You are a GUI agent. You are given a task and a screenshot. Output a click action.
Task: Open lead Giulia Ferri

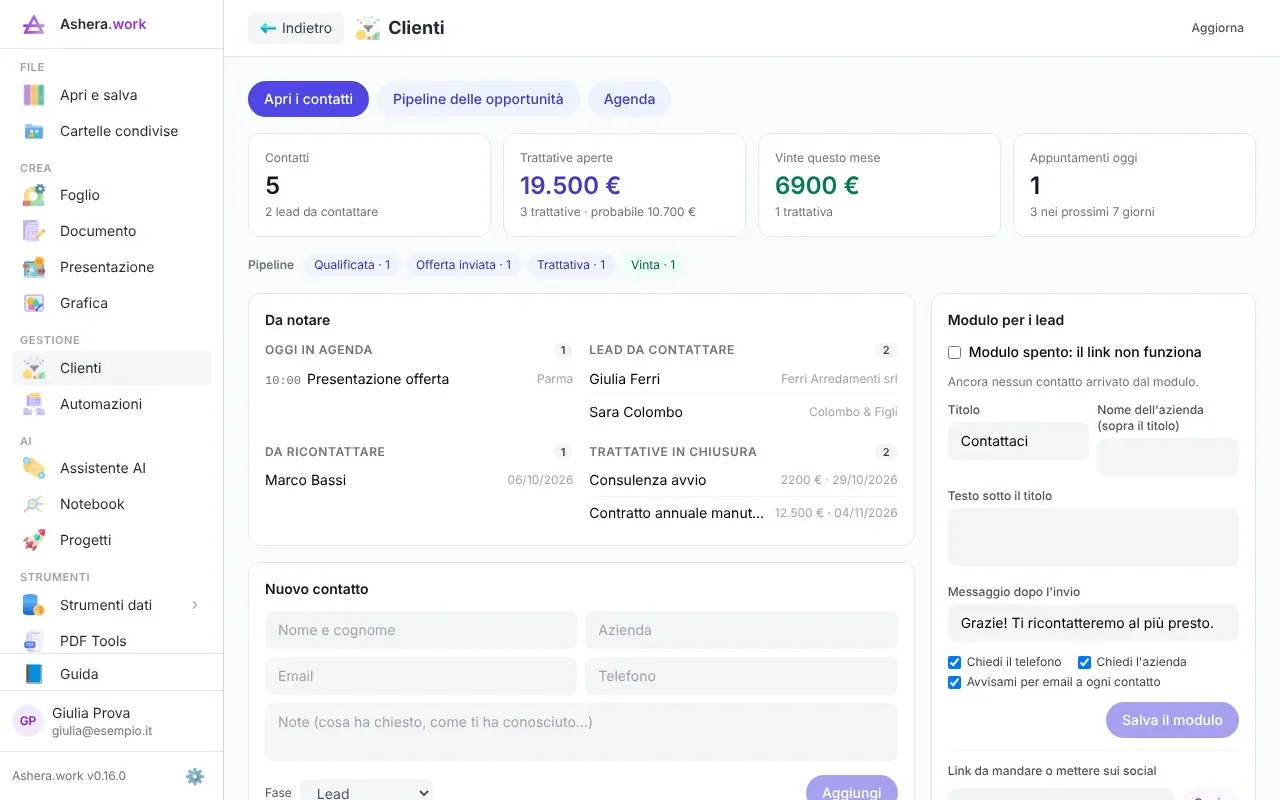click(x=743, y=379)
